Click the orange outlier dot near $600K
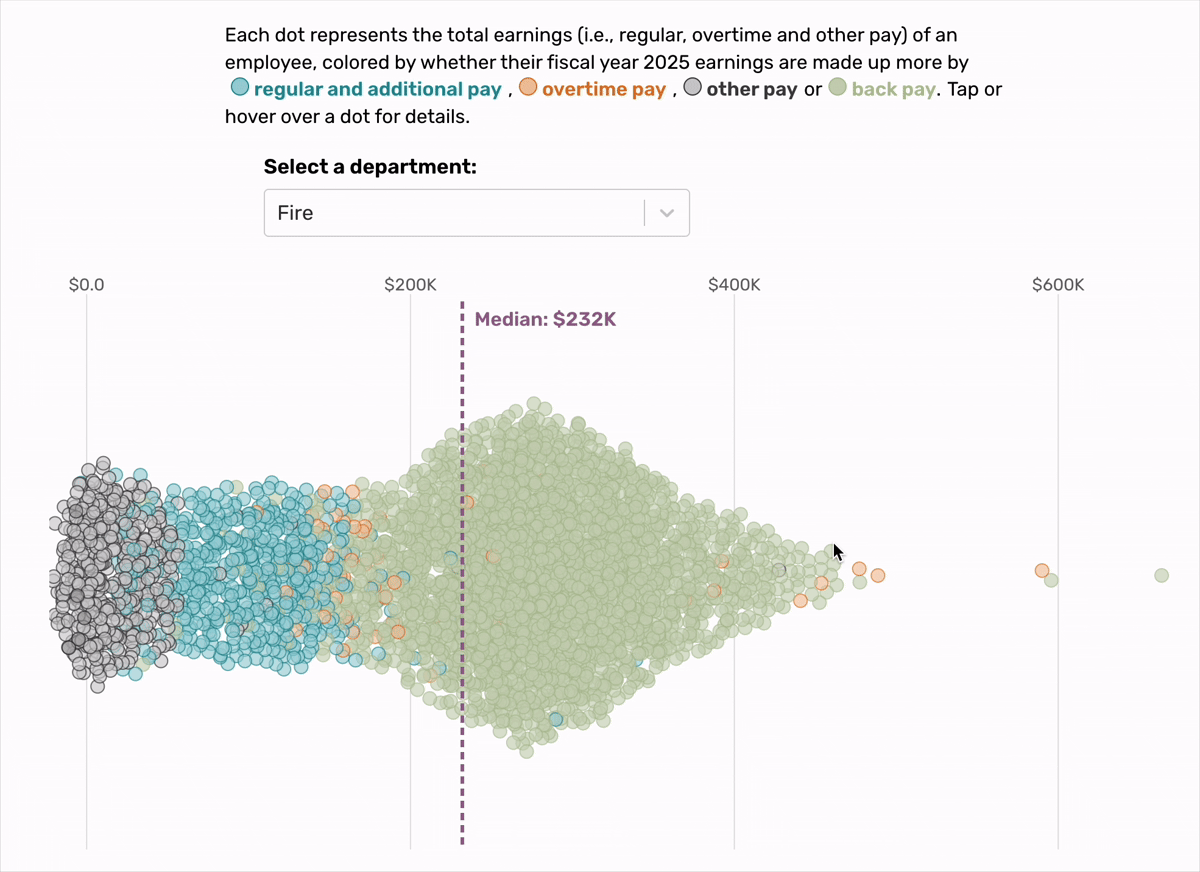This screenshot has height=872, width=1200. (1042, 570)
